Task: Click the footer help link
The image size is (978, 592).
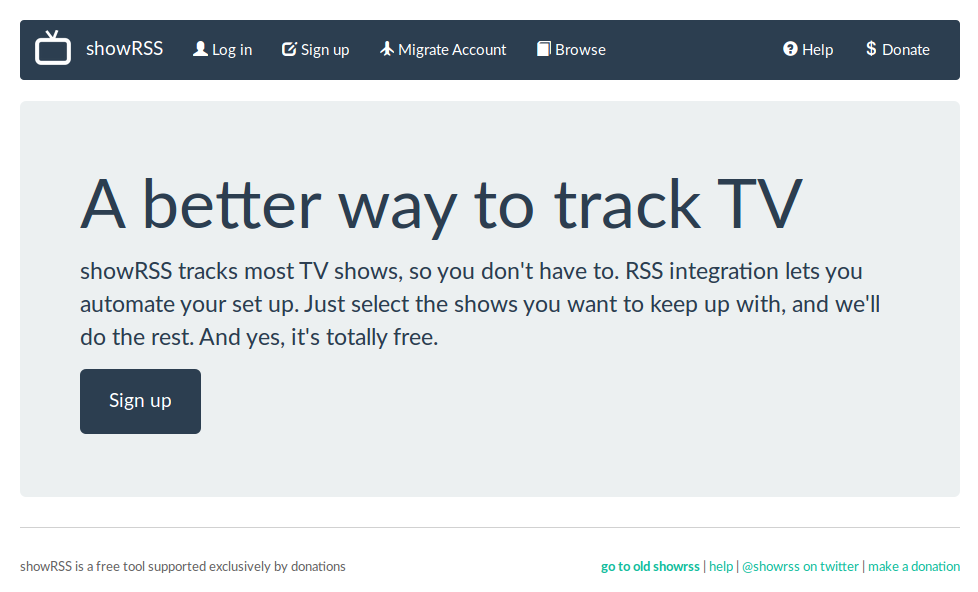Action: coord(721,566)
